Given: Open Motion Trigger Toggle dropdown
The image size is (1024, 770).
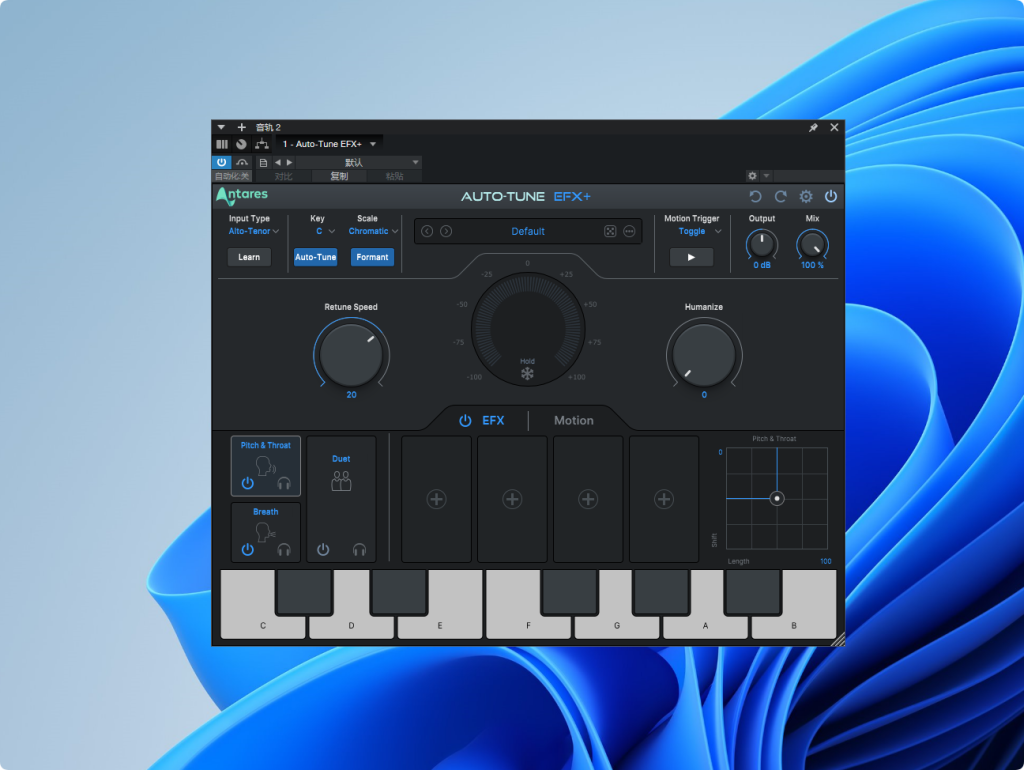Looking at the screenshot, I should click(699, 231).
